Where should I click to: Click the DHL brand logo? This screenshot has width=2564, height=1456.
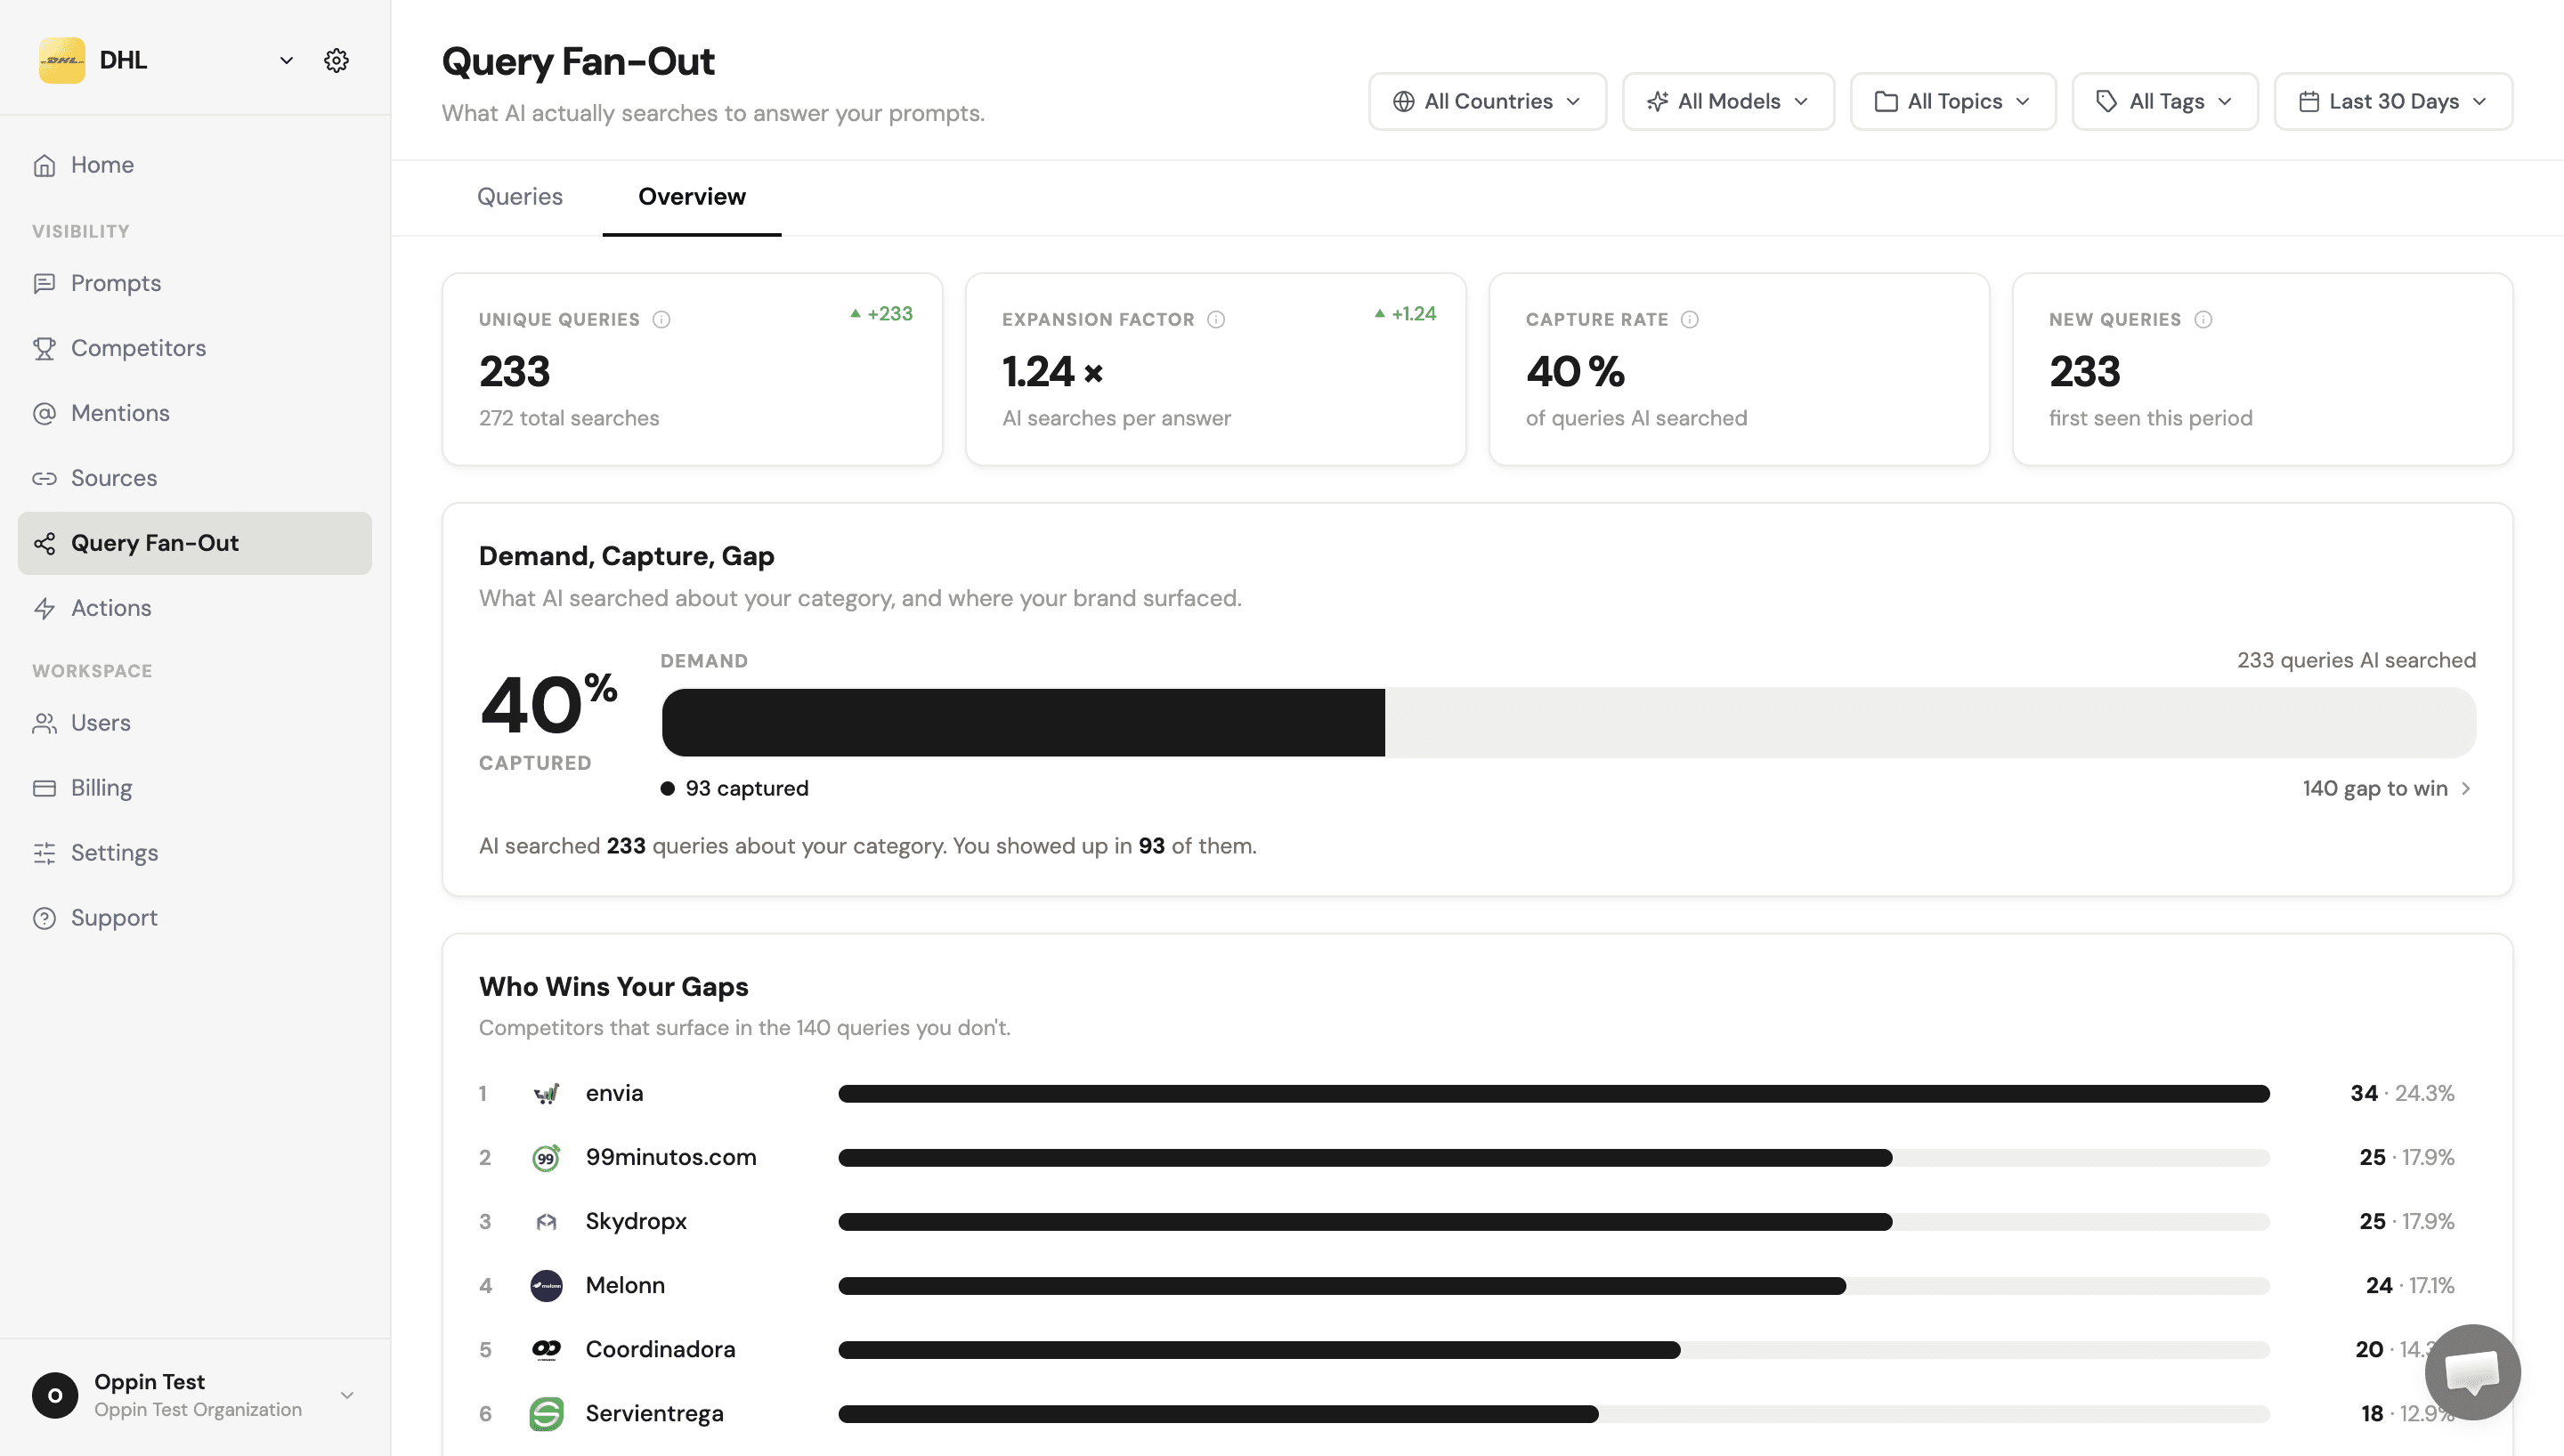pos(62,60)
